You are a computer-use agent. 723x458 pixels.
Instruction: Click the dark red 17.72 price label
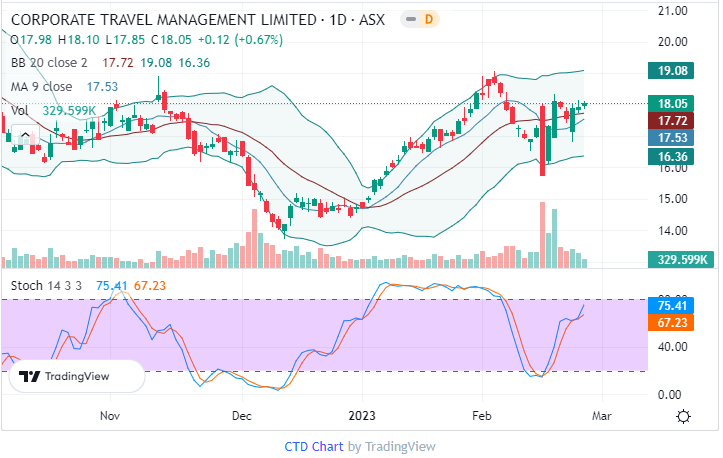coord(679,120)
